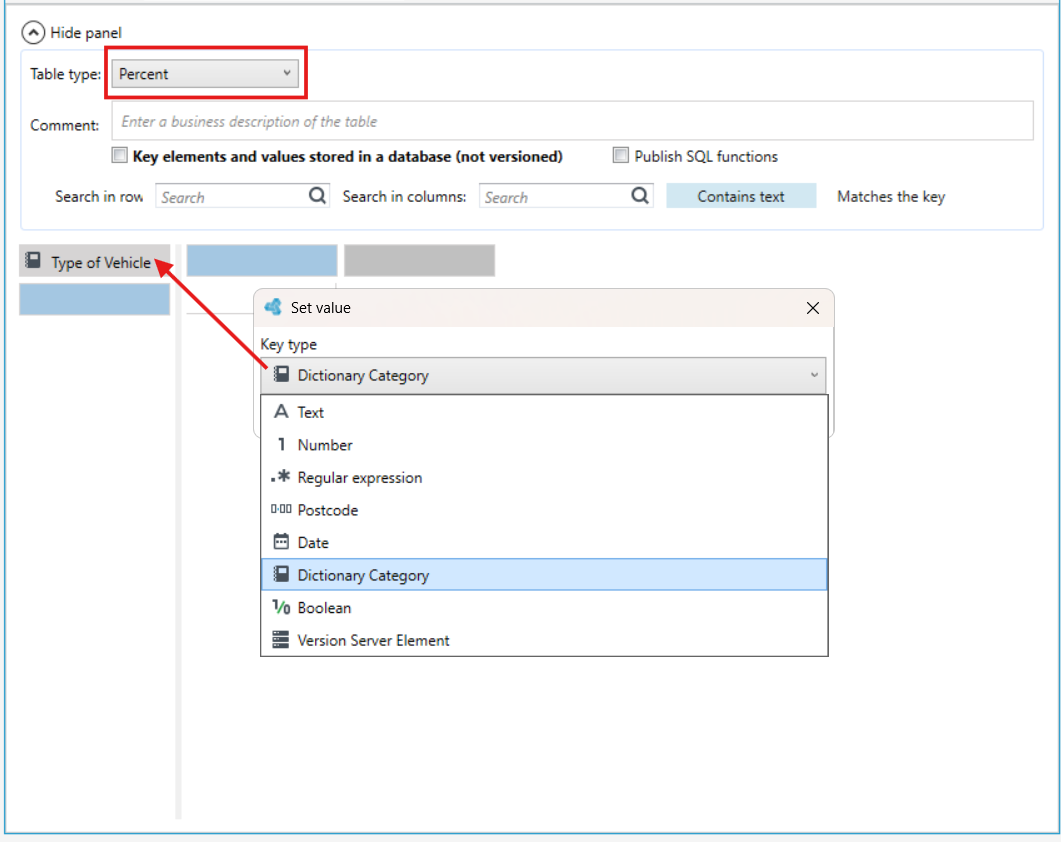This screenshot has width=1061, height=842.
Task: Click the book icon beside Type of Vehicle
Action: 33,261
